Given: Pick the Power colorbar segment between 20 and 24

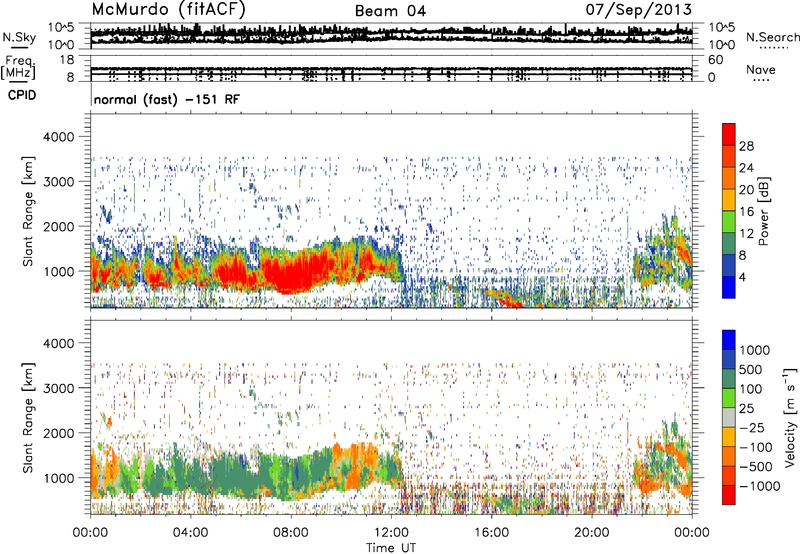Looking at the screenshot, I should (729, 178).
